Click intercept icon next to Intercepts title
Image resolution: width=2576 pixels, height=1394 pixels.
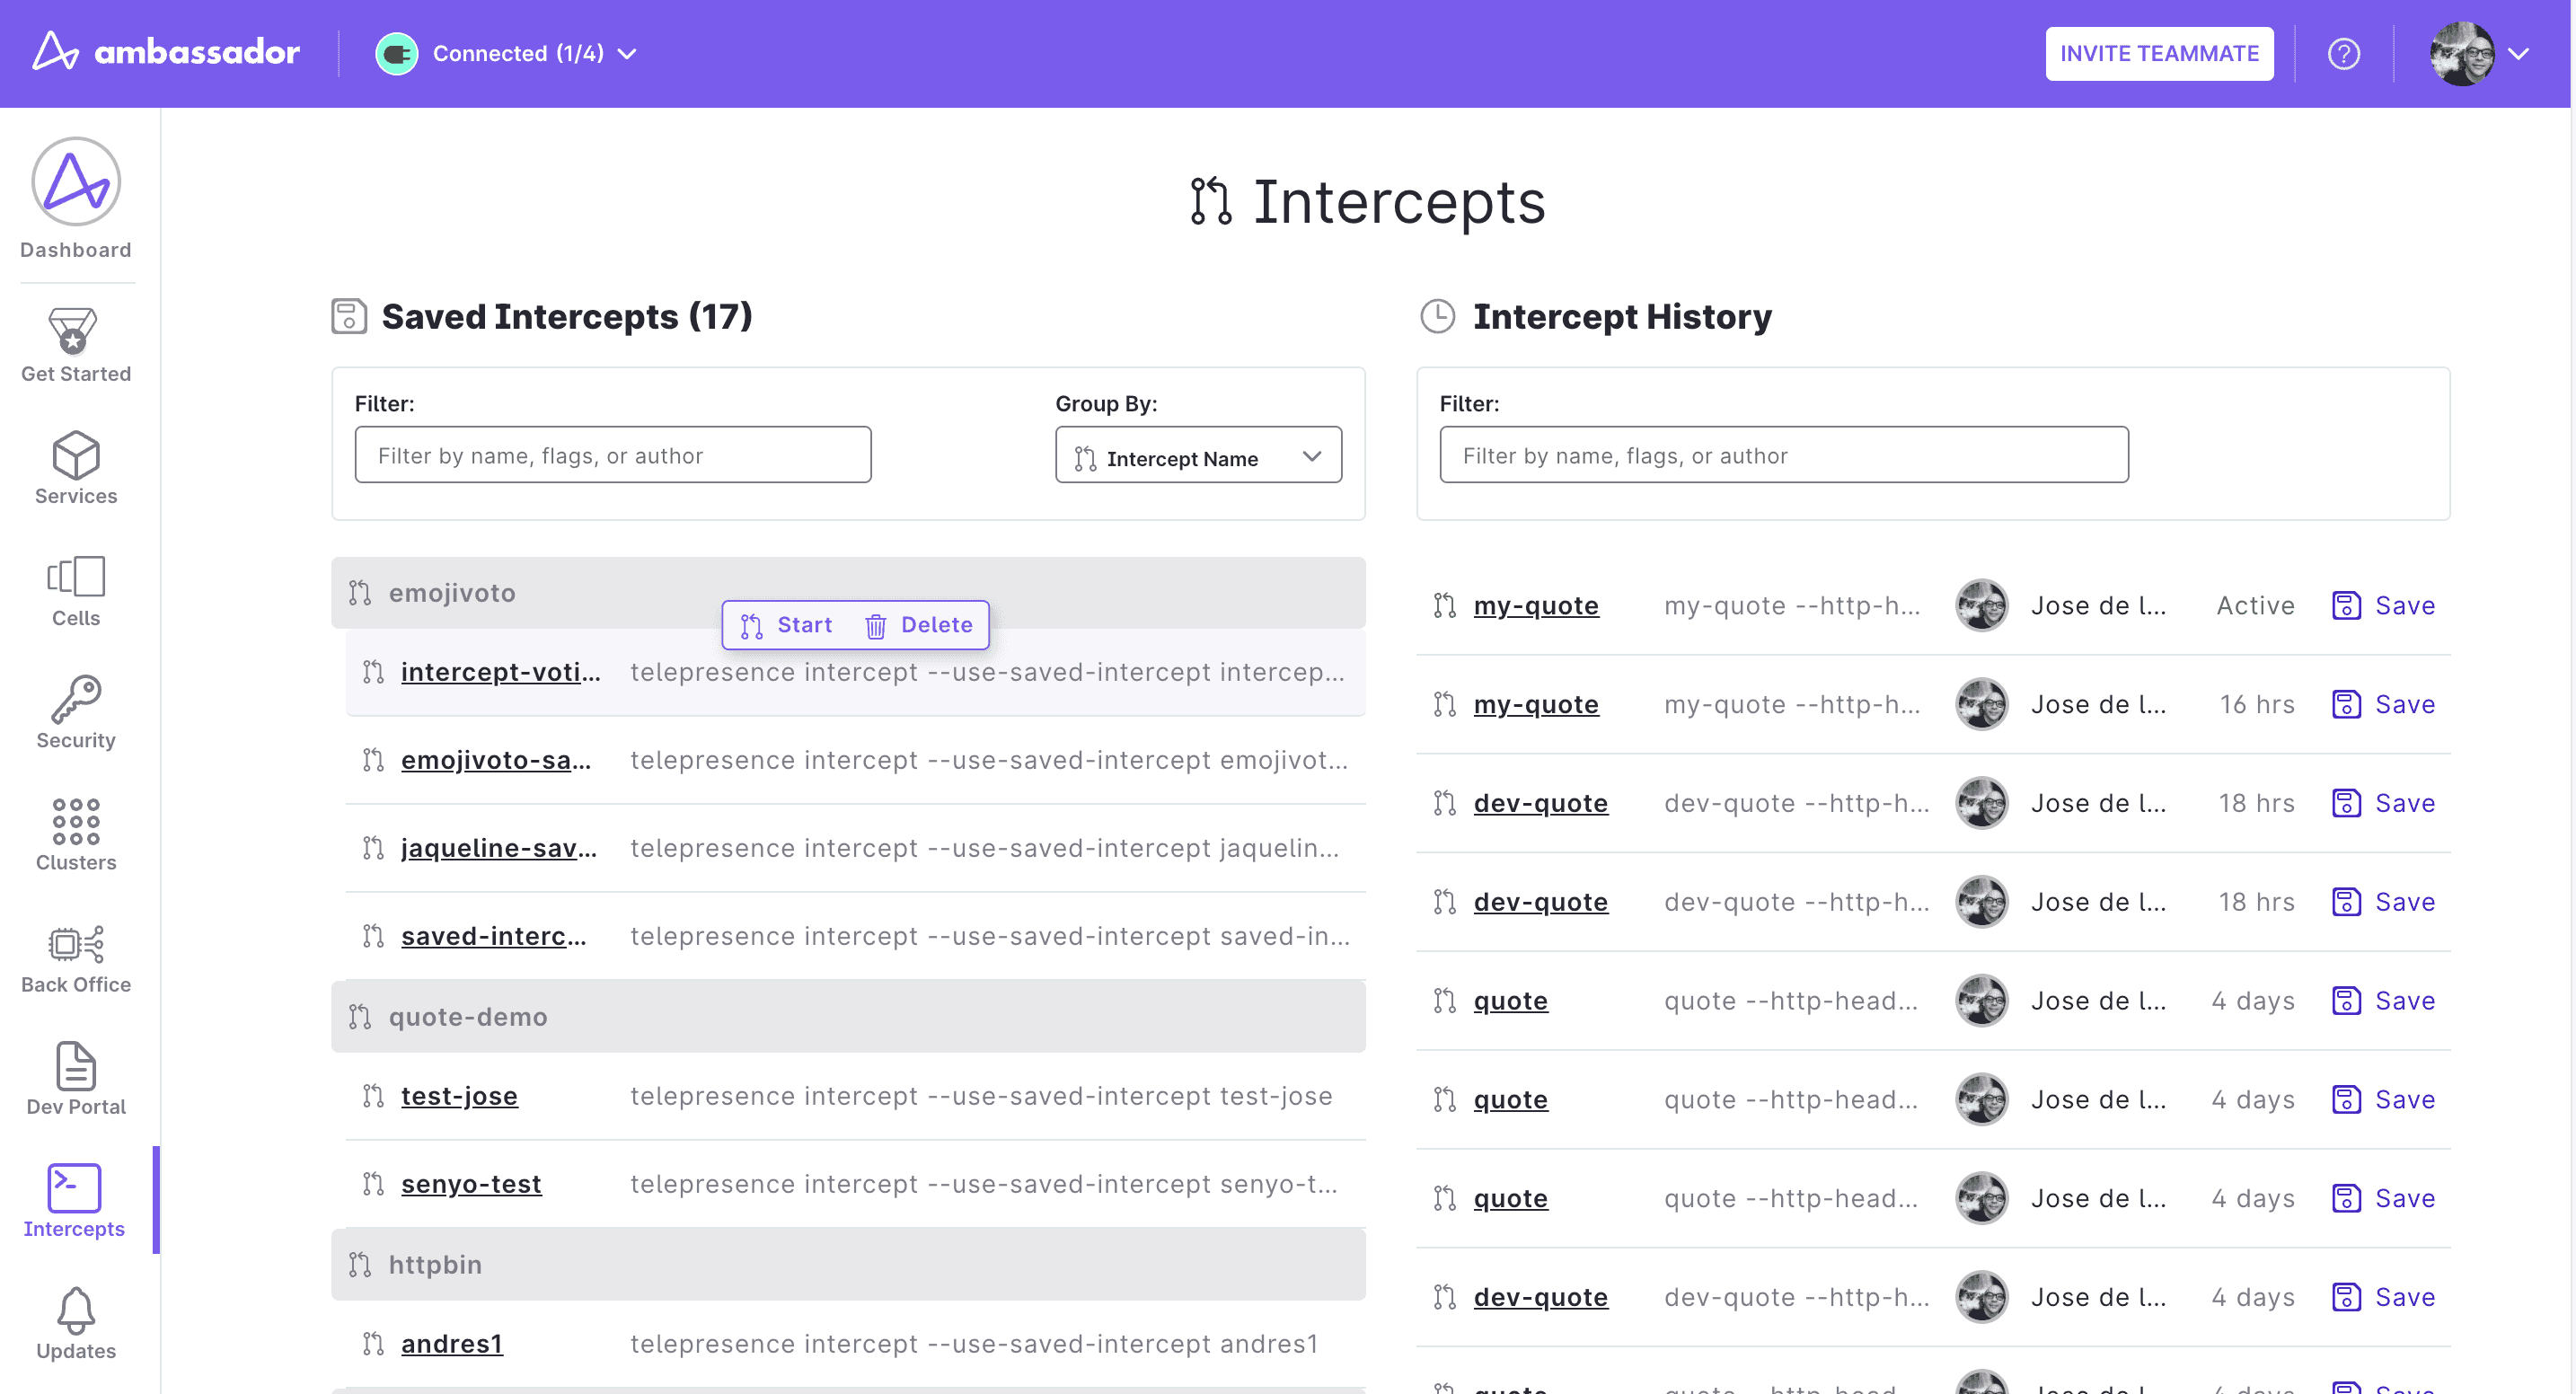[x=1211, y=201]
